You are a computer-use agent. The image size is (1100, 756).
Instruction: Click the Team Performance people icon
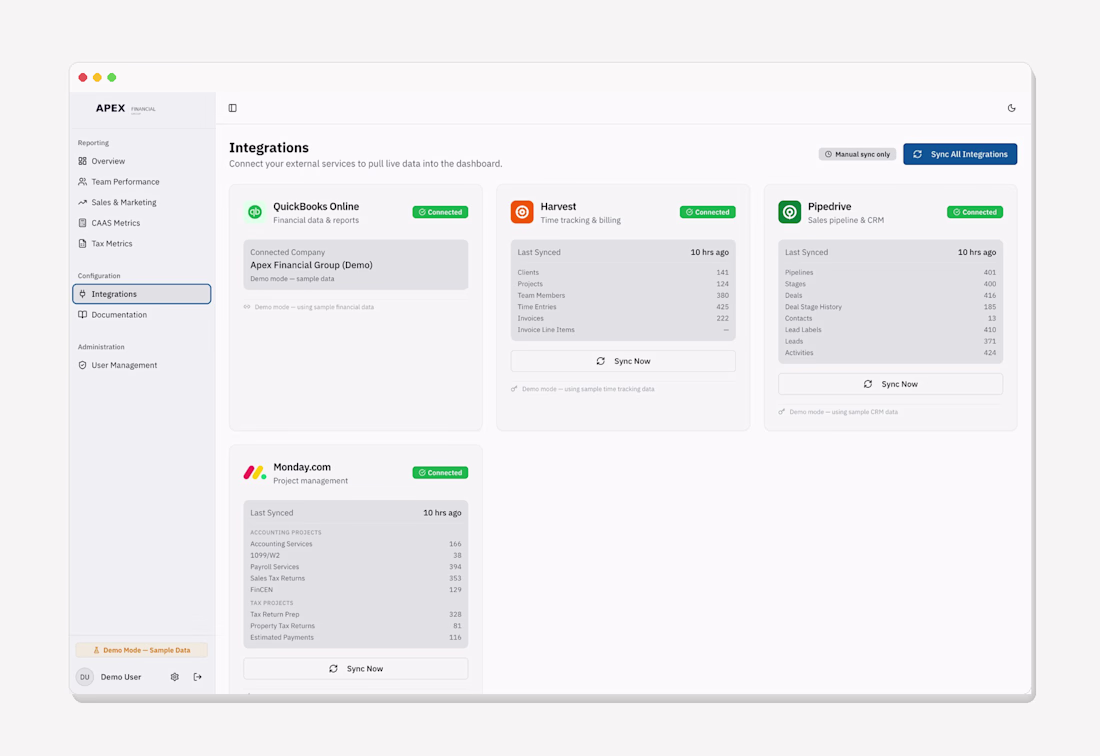coord(82,182)
